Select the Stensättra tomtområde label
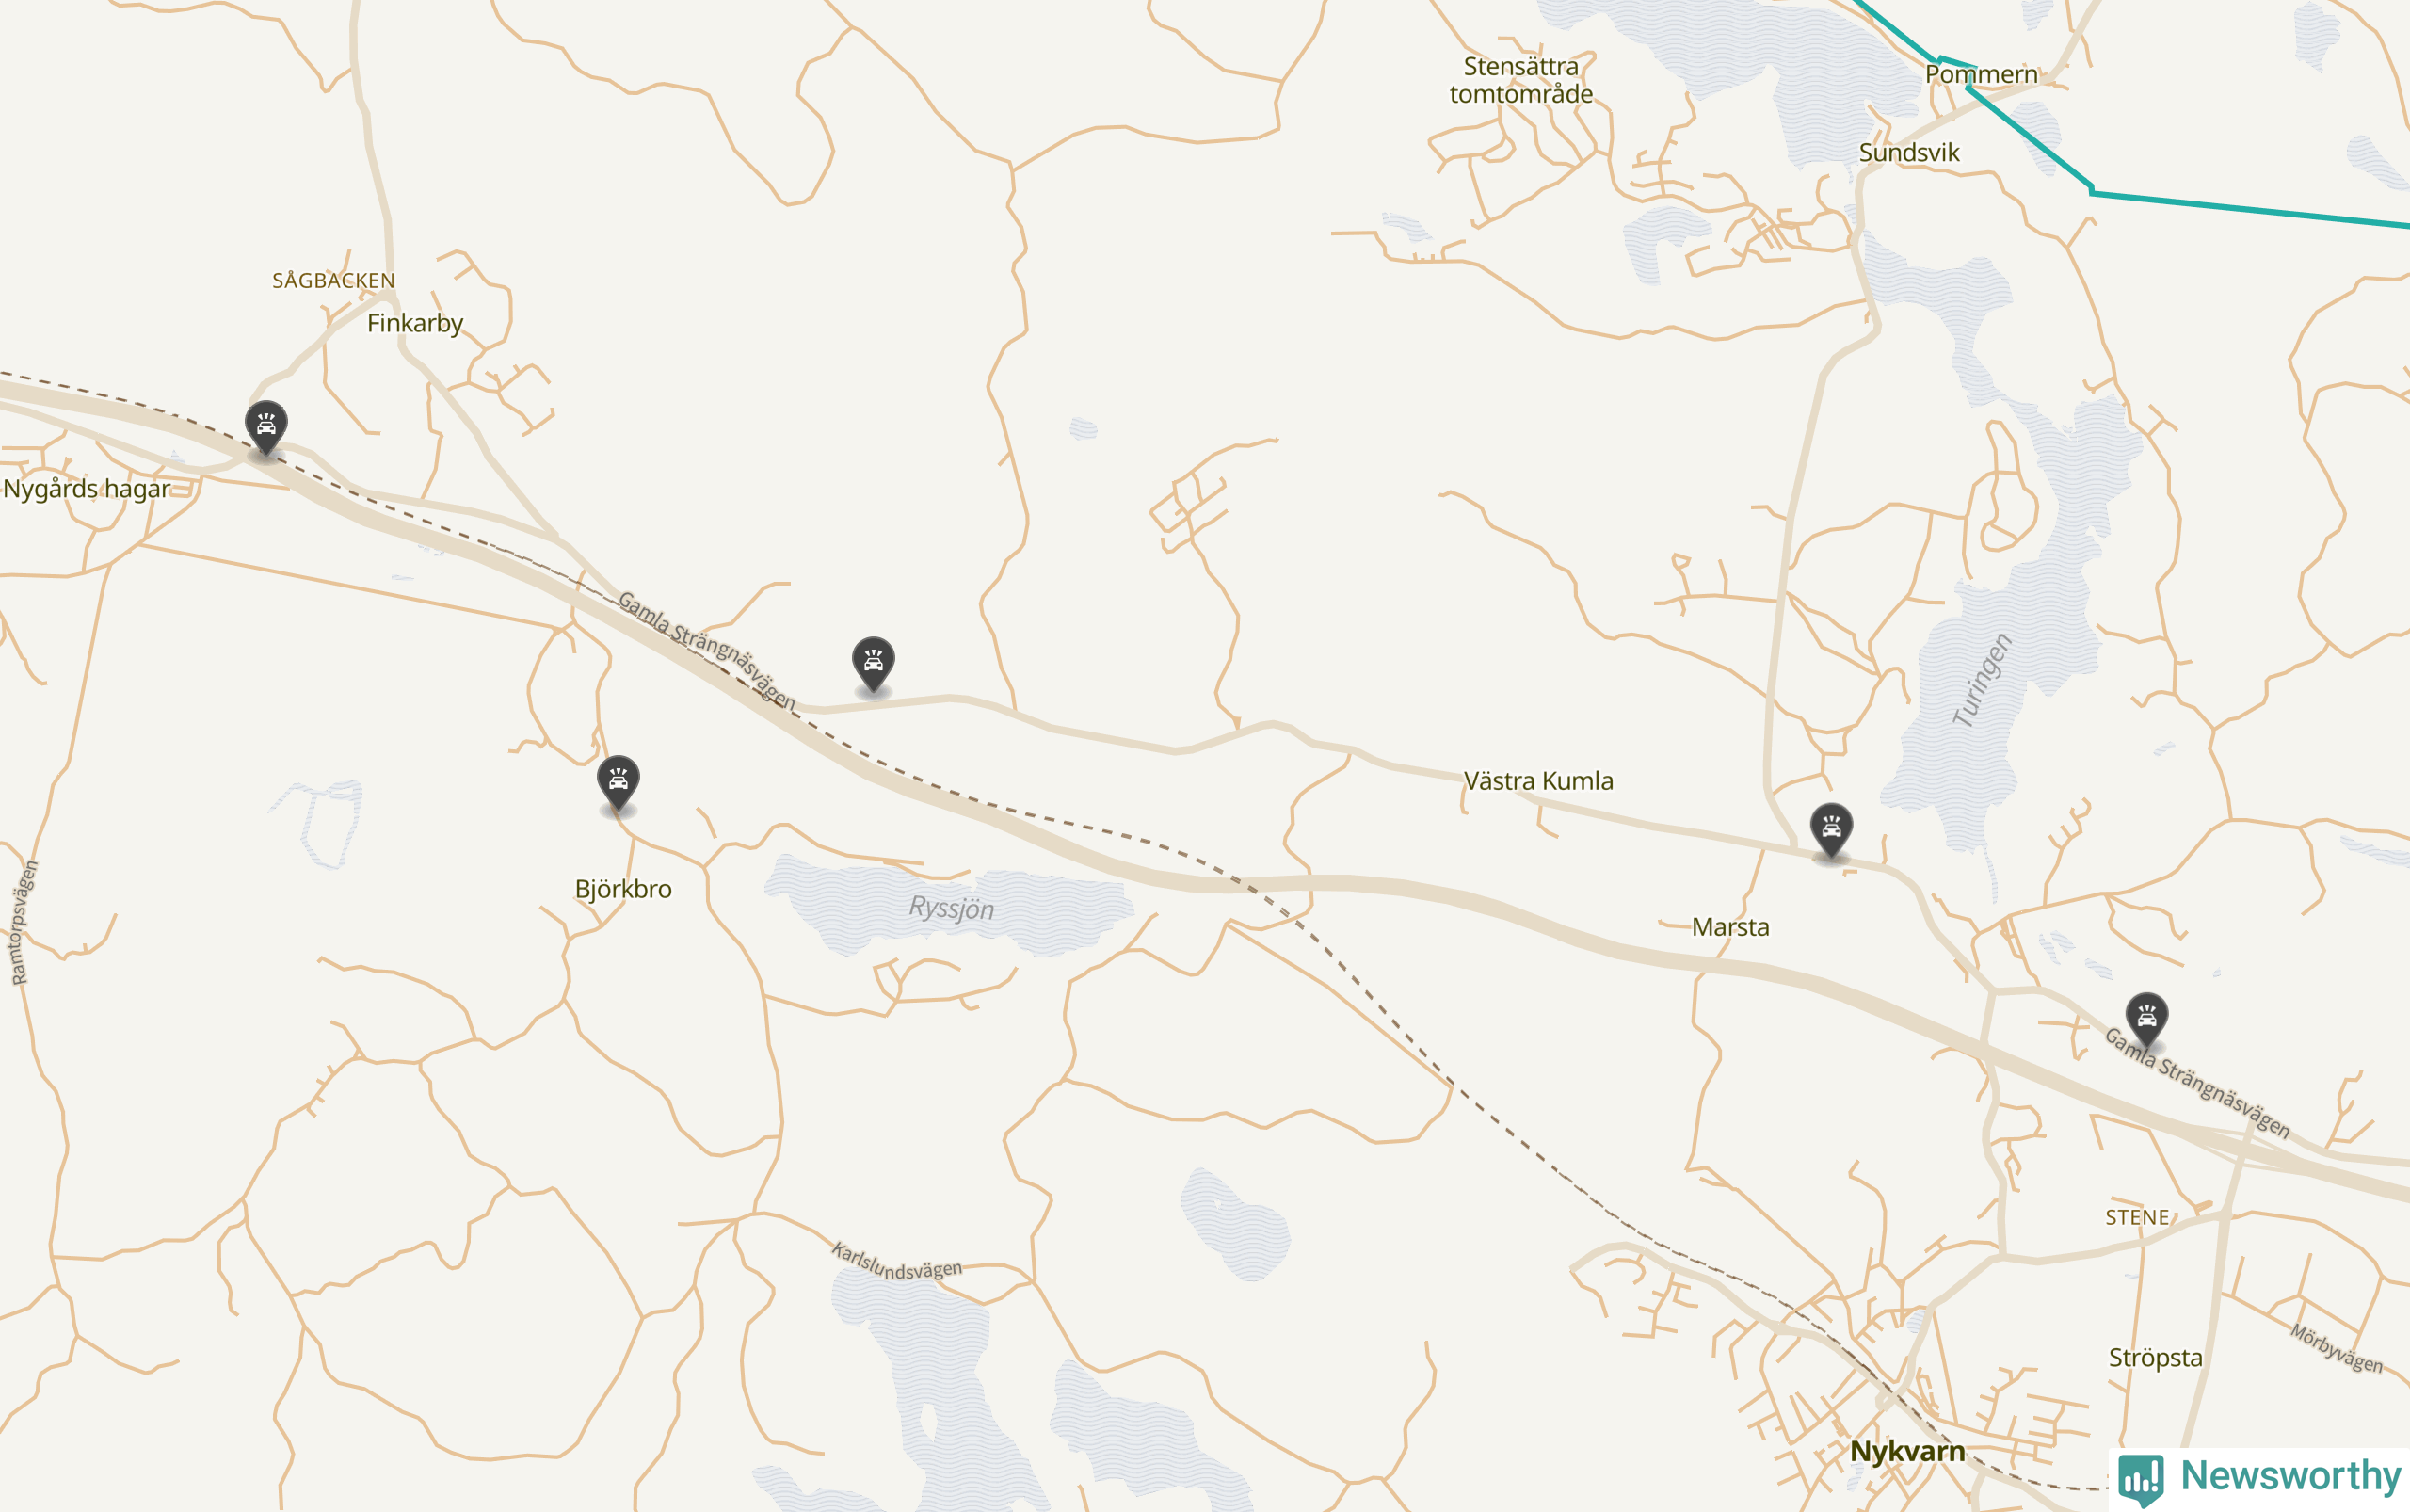This screenshot has height=1512, width=2410. point(1521,80)
